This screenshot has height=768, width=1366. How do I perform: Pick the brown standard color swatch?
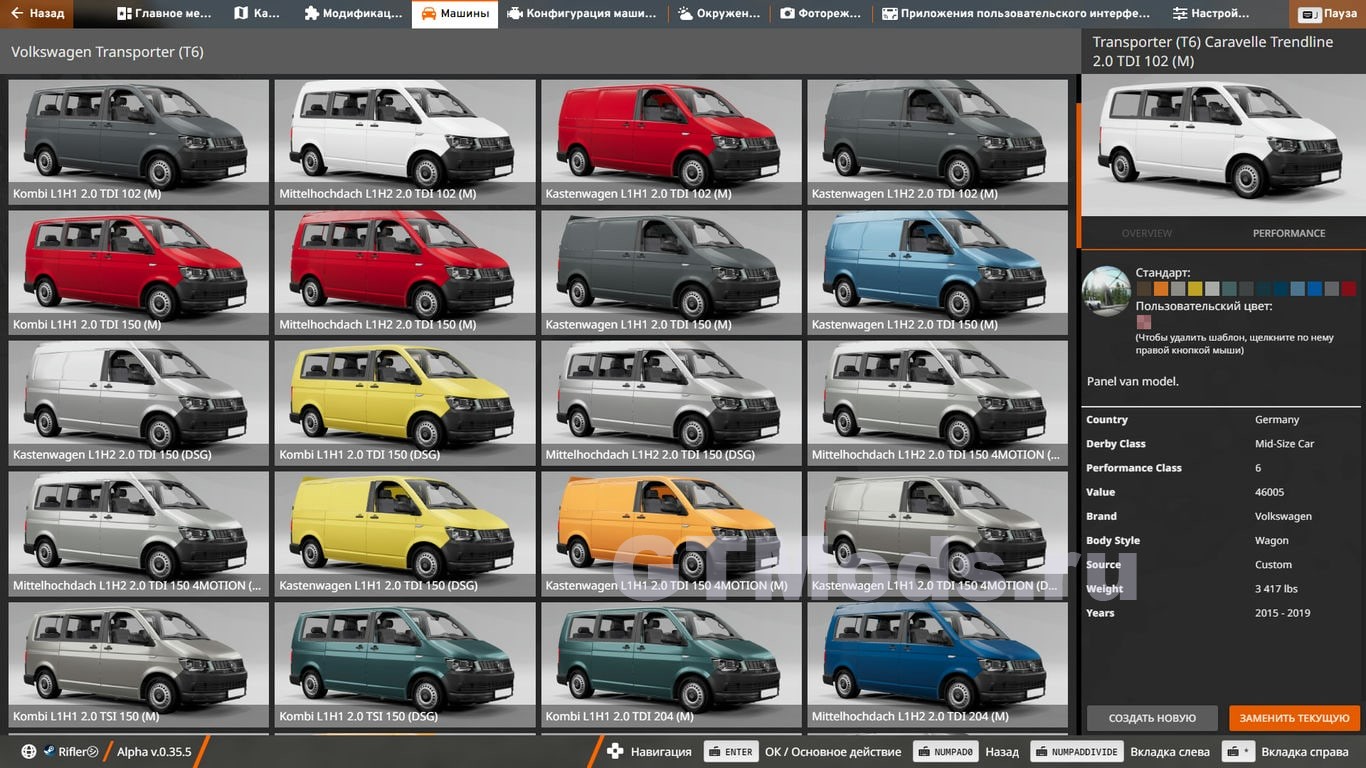coord(1144,289)
